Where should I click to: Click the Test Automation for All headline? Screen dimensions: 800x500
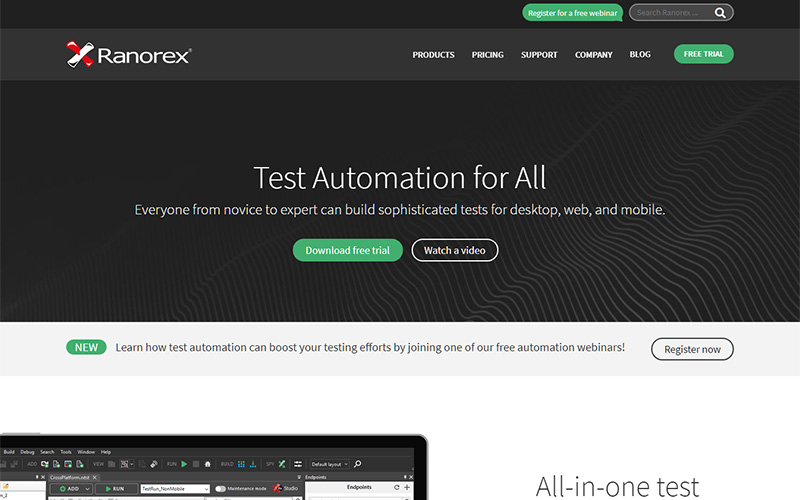click(x=399, y=178)
